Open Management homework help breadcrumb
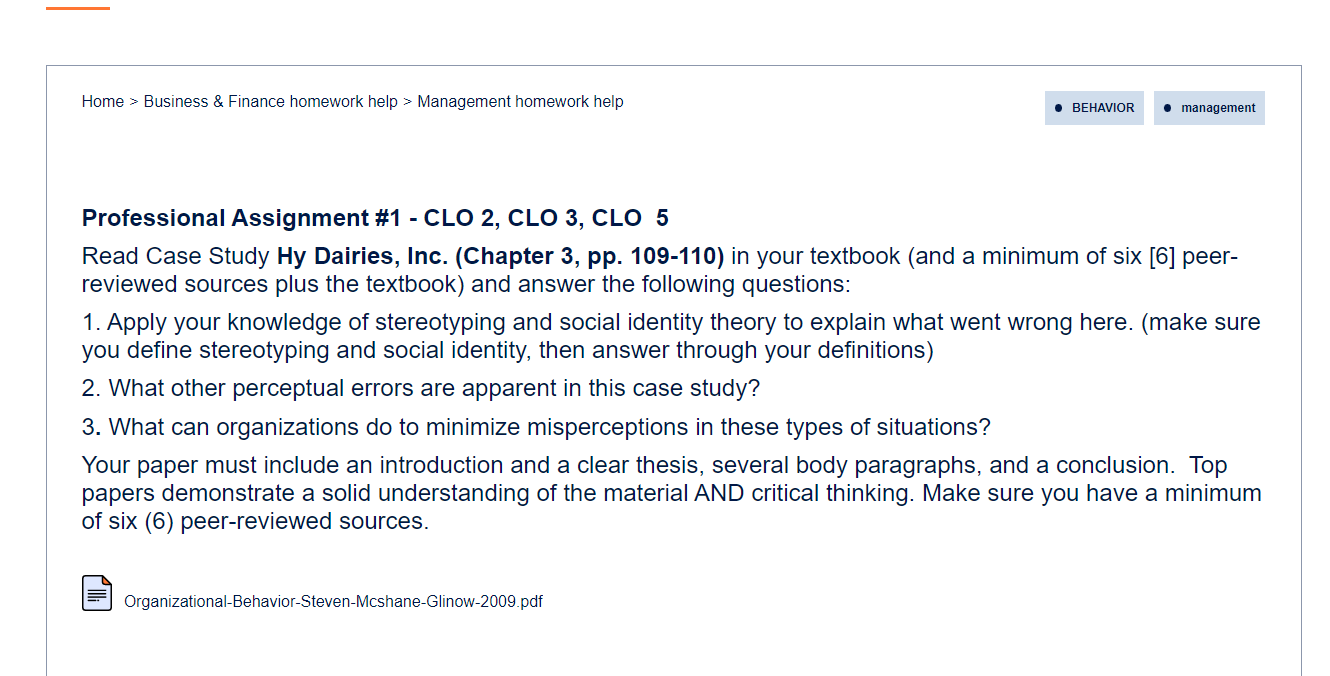This screenshot has height=676, width=1330. coord(520,101)
